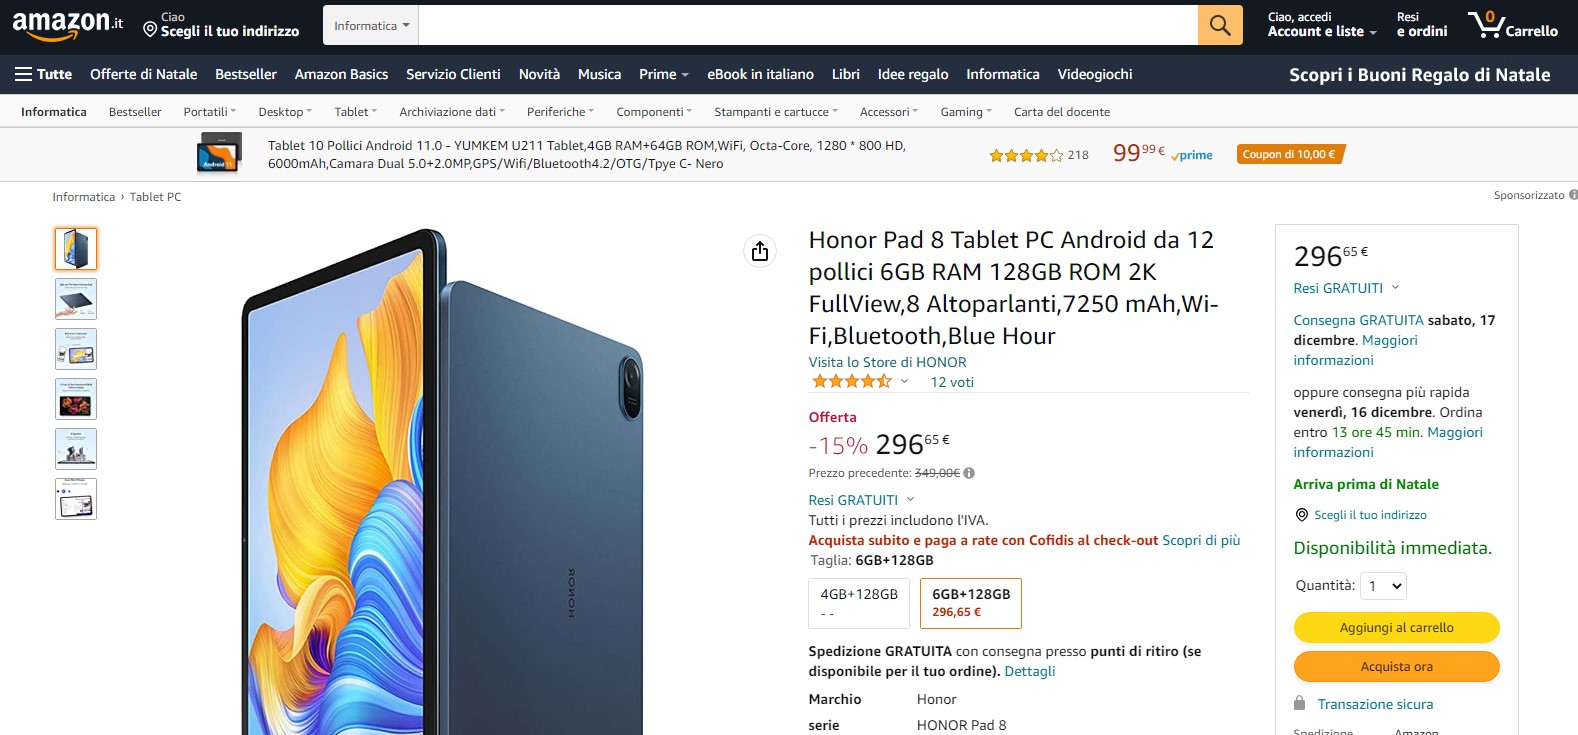Click the Amazon.it logo

(67, 25)
